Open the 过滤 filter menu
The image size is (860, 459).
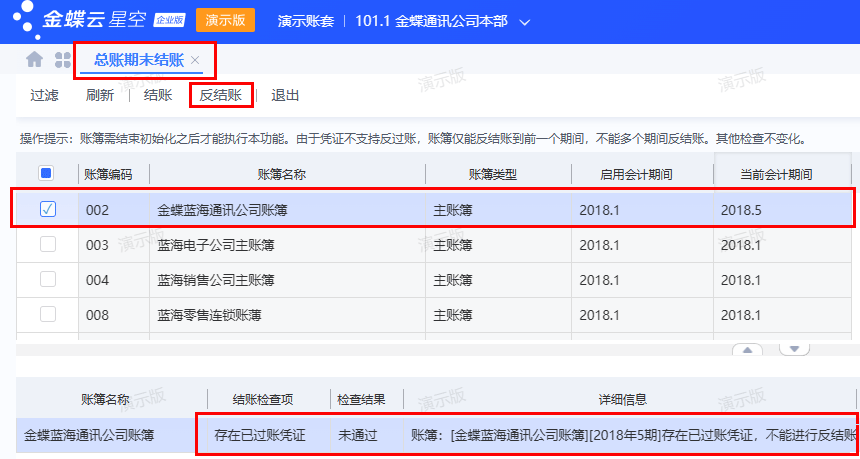click(44, 96)
